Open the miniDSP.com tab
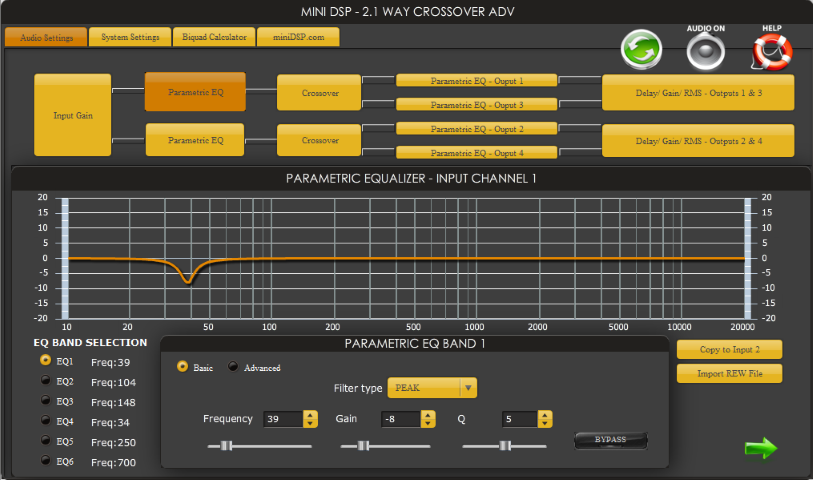 point(299,37)
